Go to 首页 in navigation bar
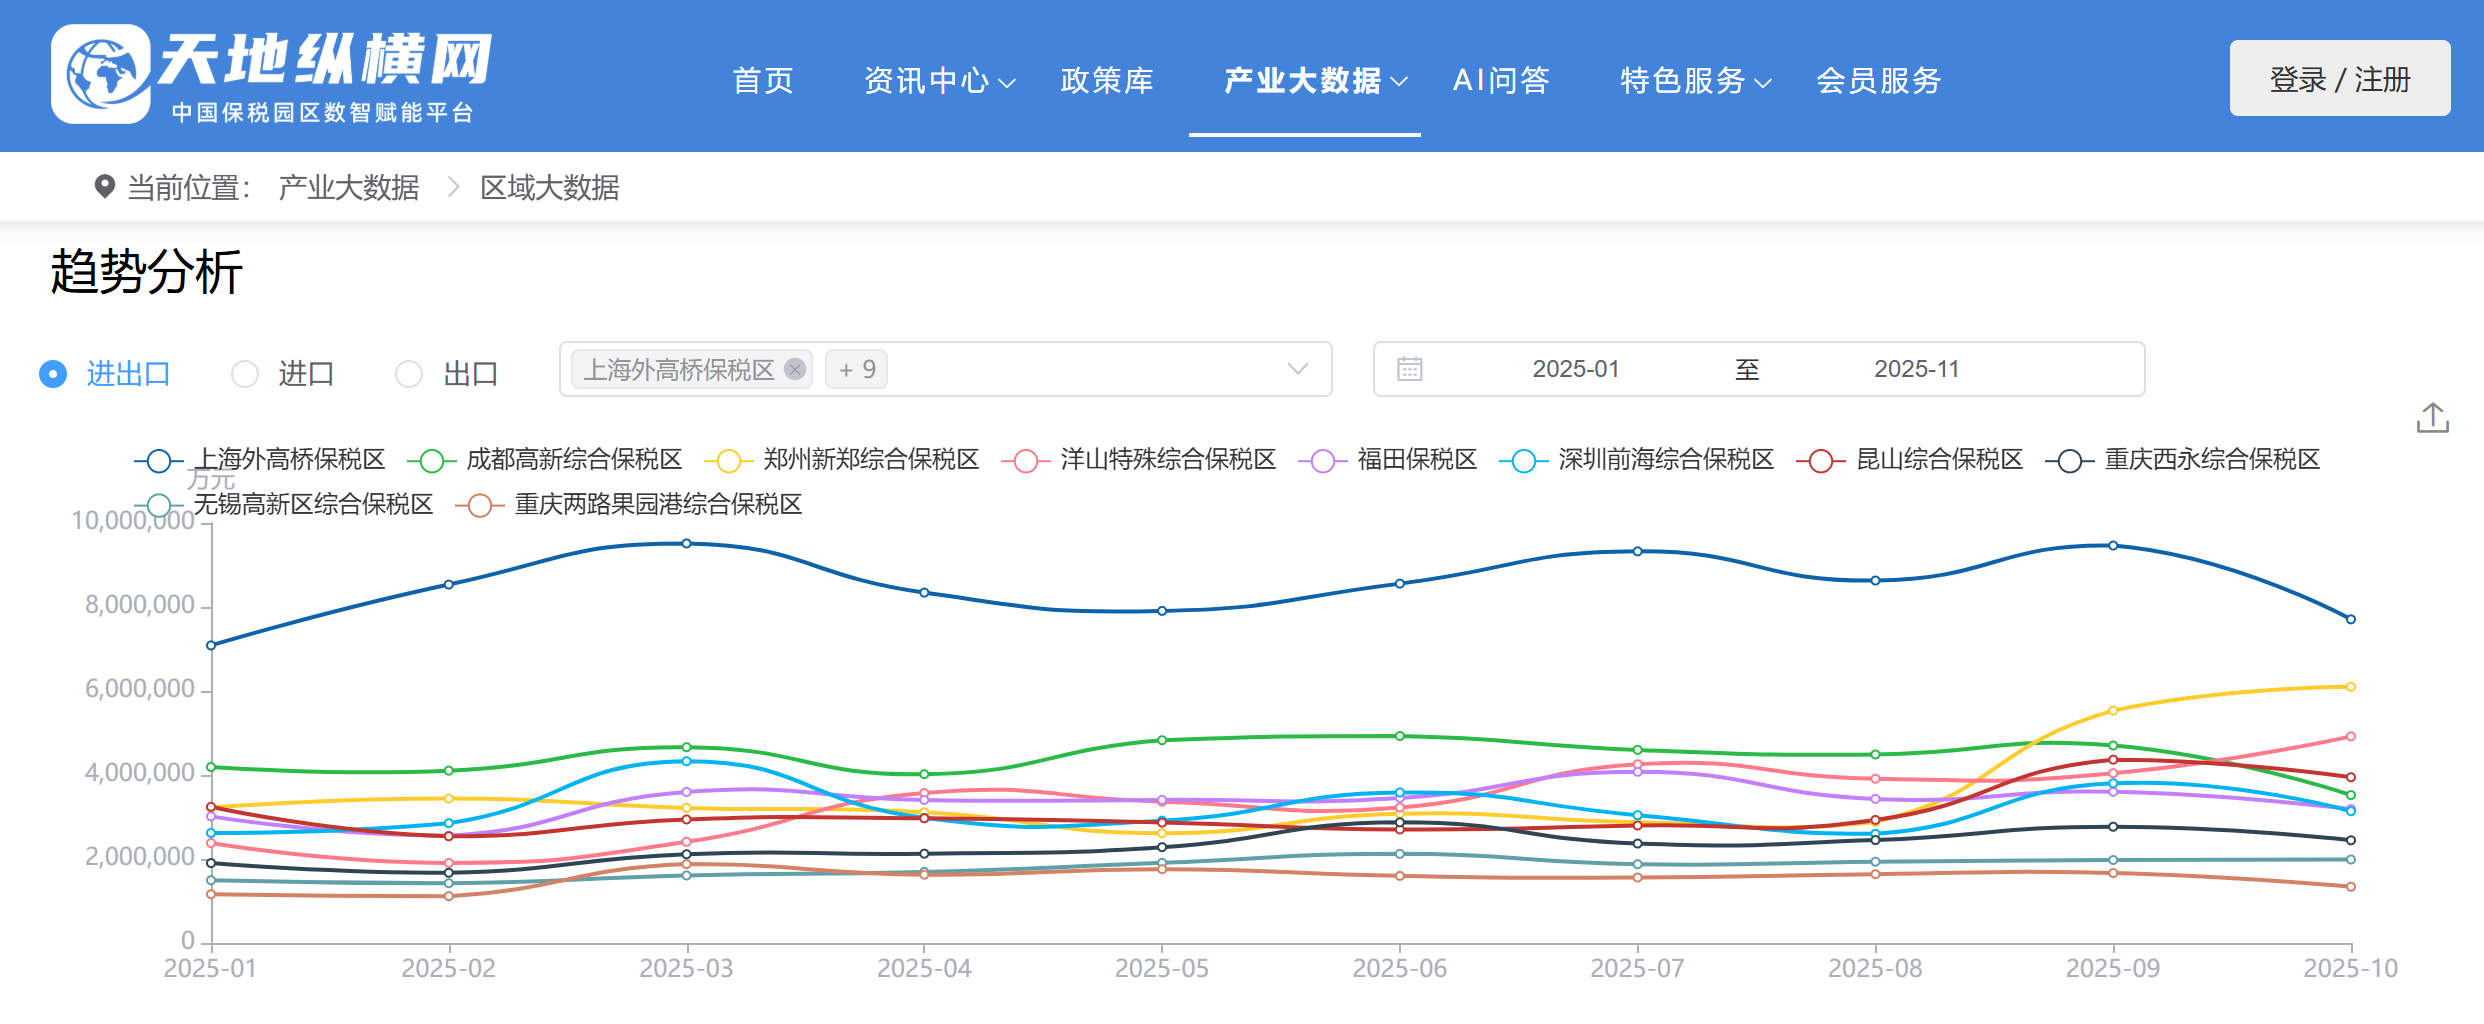This screenshot has width=2484, height=1024. pos(763,81)
